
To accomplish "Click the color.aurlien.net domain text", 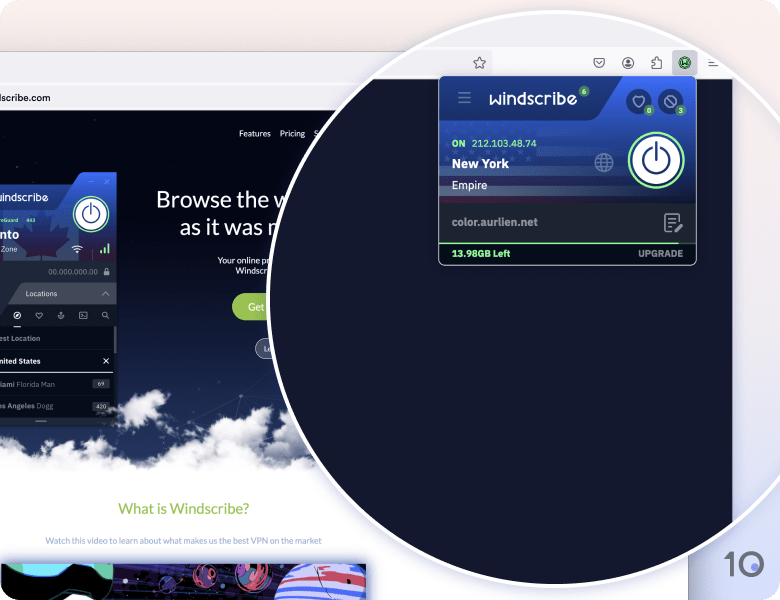I will click(x=494, y=222).
